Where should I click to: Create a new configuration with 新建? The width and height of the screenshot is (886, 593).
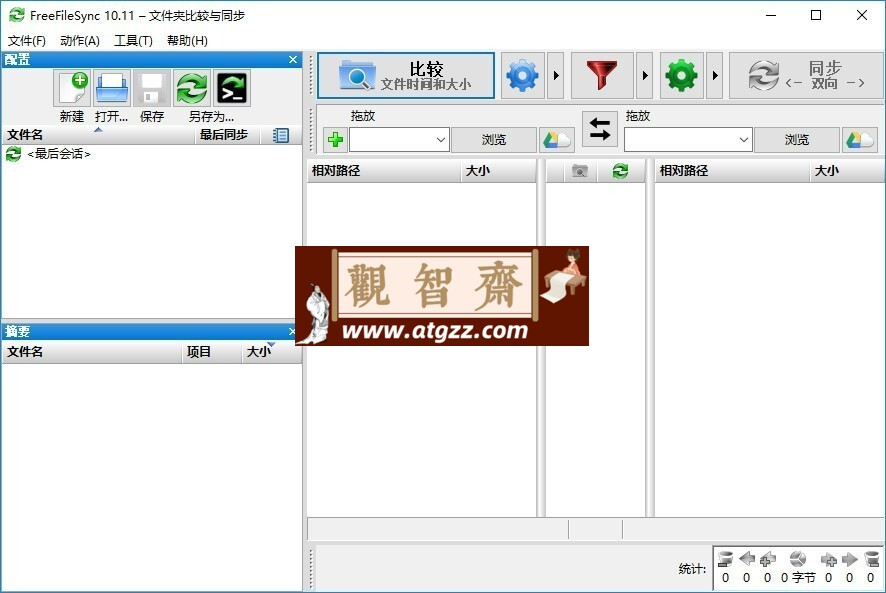click(72, 88)
